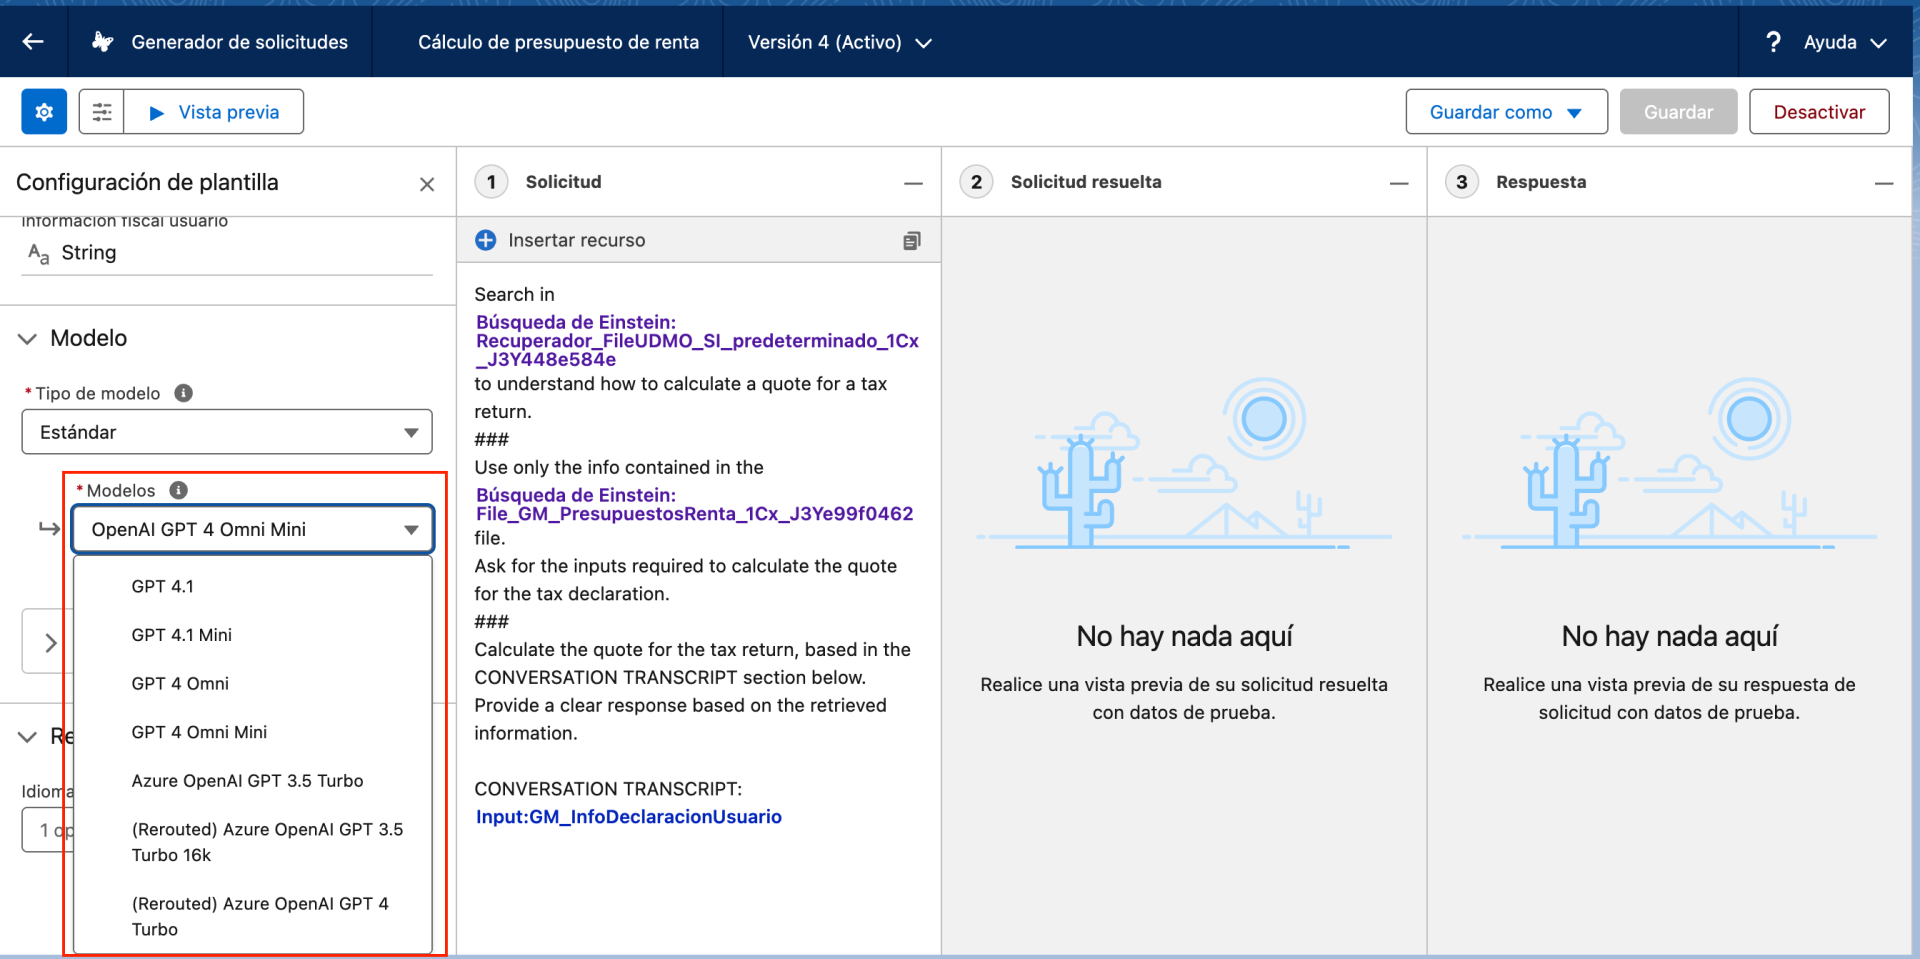The height and width of the screenshot is (959, 1920).
Task: Select Azure OpenAI GPT 3.5 Turbo option
Action: 252,781
